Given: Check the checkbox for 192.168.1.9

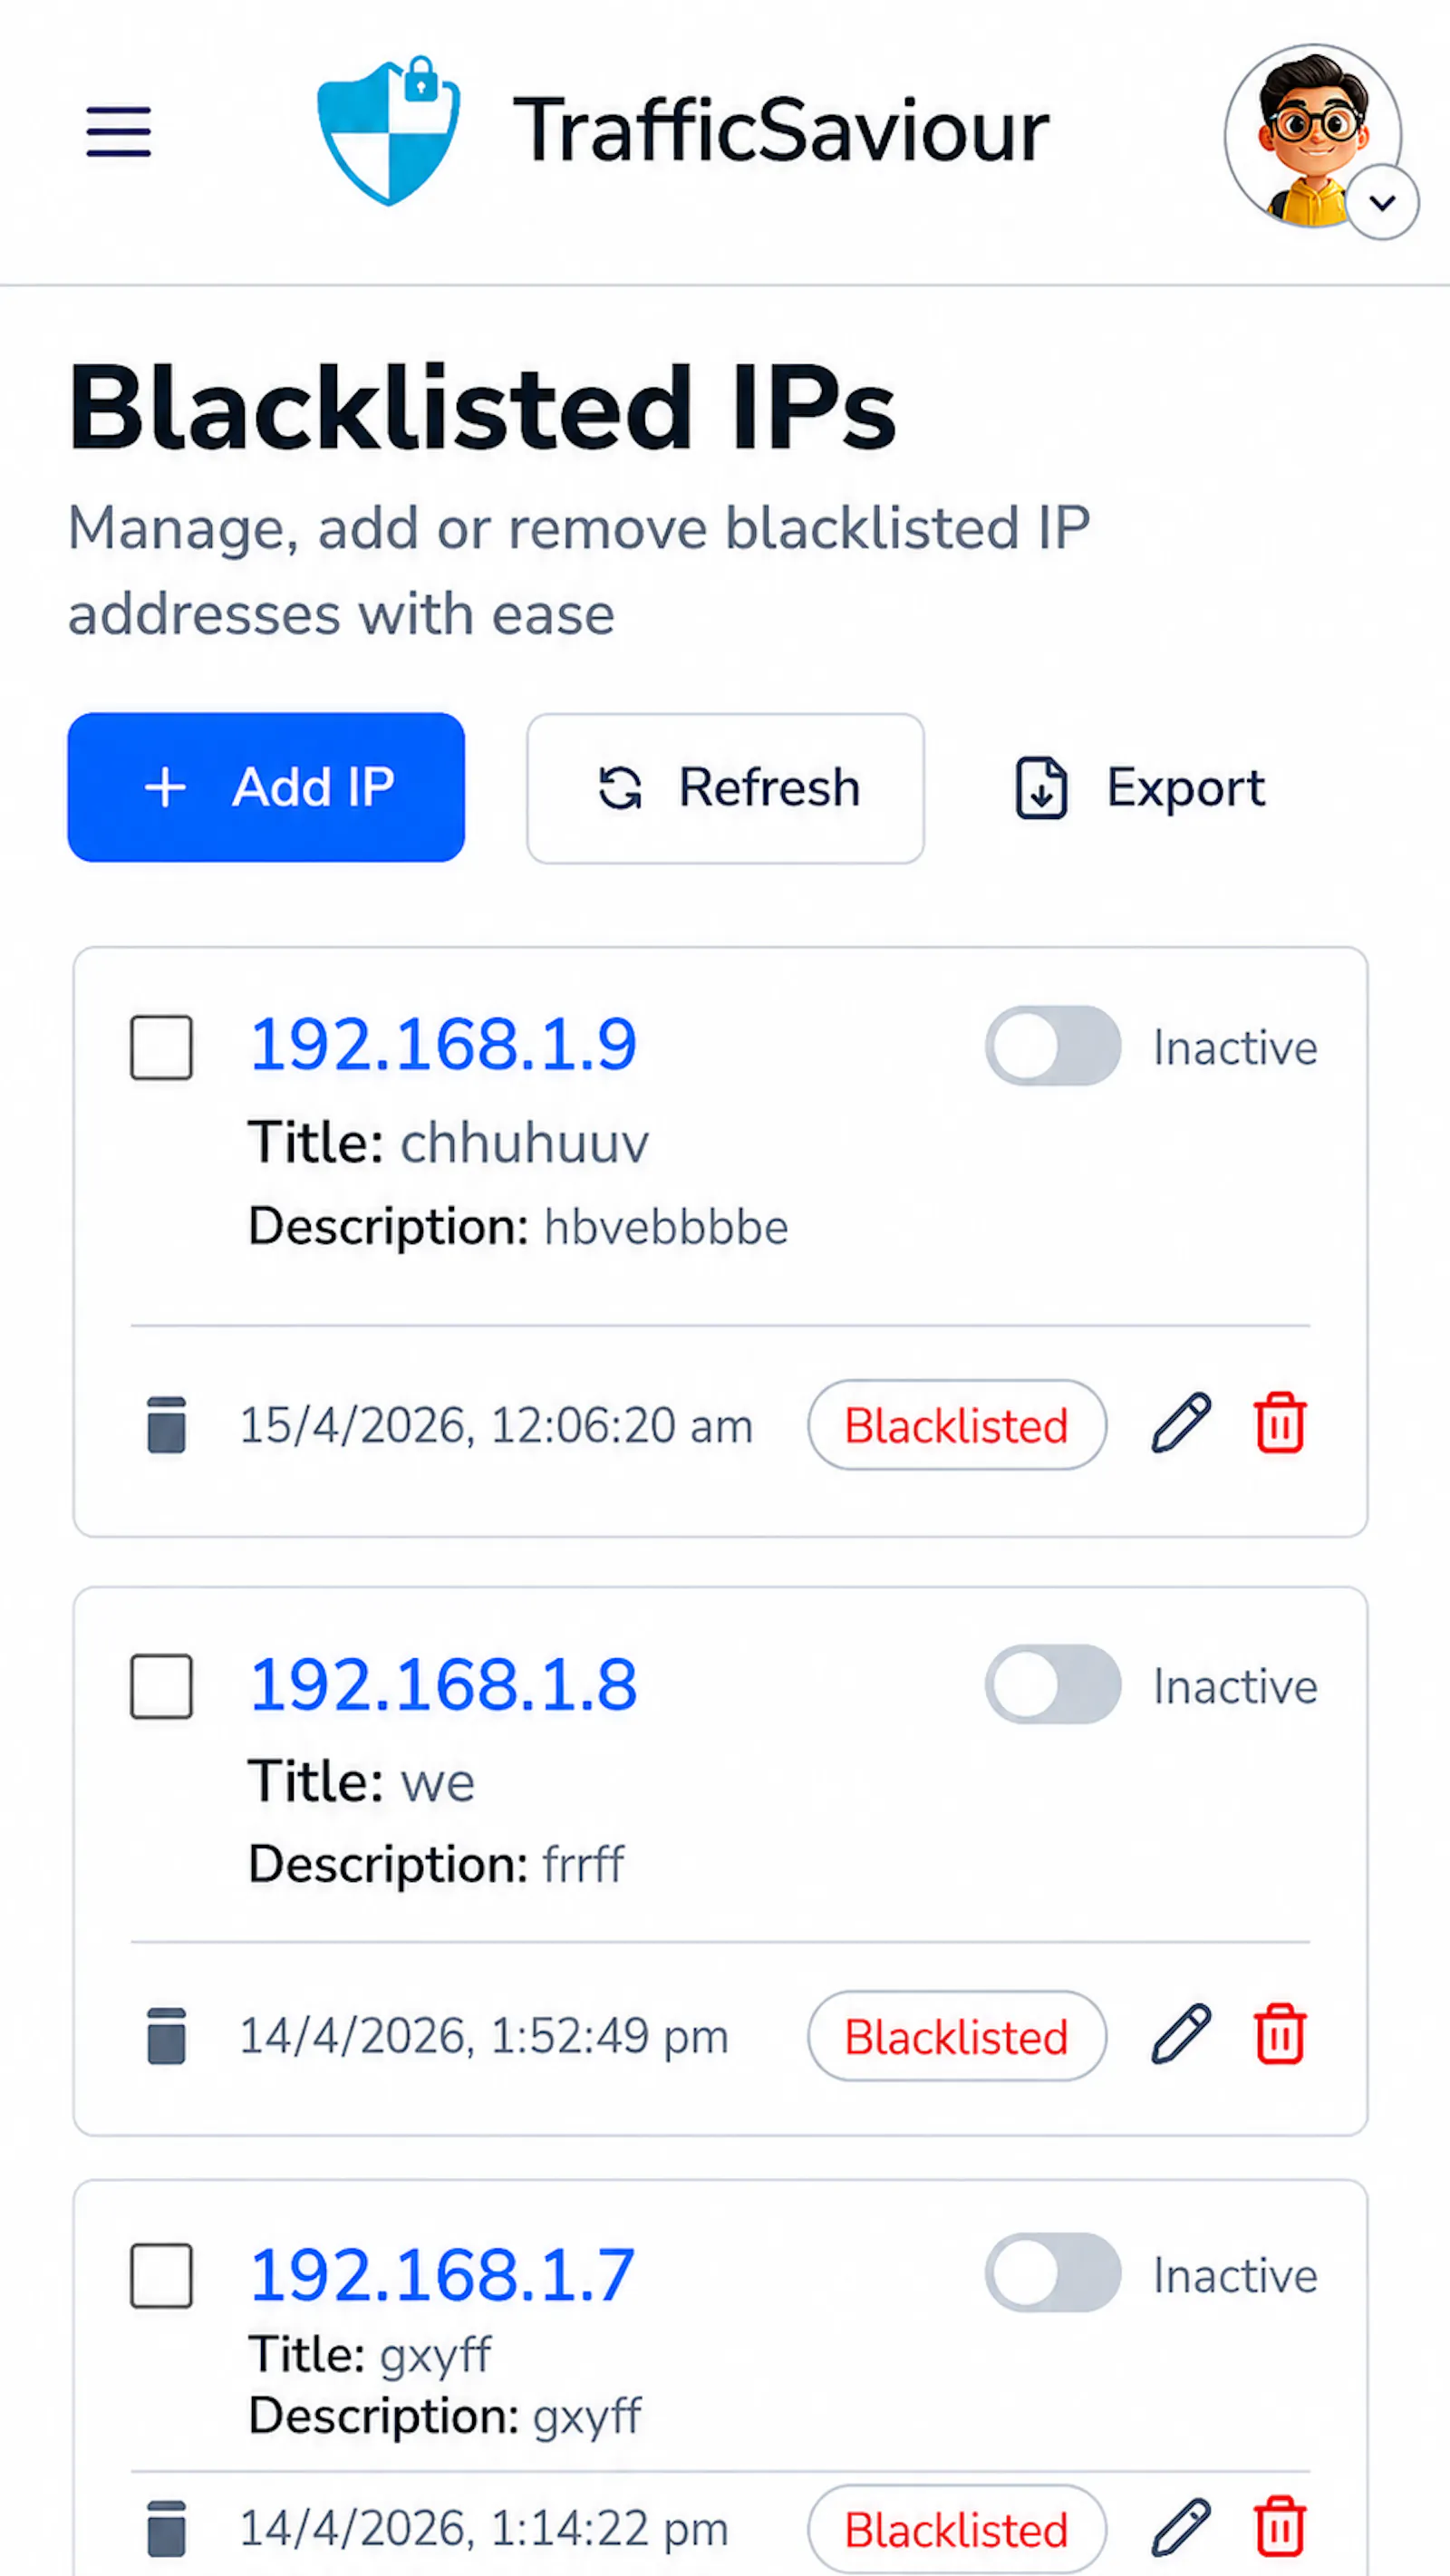Looking at the screenshot, I should 161,1048.
